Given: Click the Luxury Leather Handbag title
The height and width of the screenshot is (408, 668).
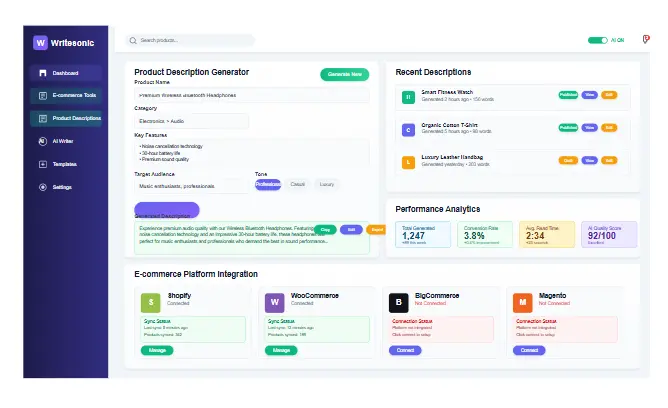Looking at the screenshot, I should pyautogui.click(x=452, y=158).
